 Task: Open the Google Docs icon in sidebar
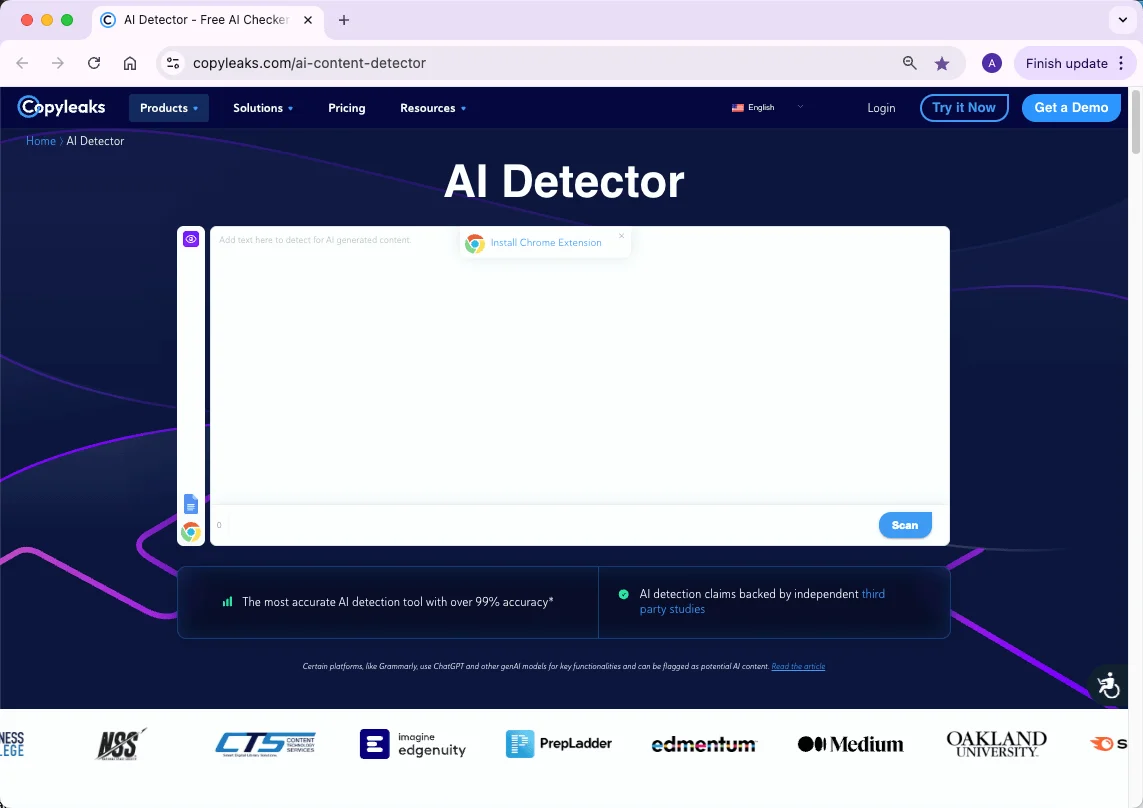coord(191,504)
